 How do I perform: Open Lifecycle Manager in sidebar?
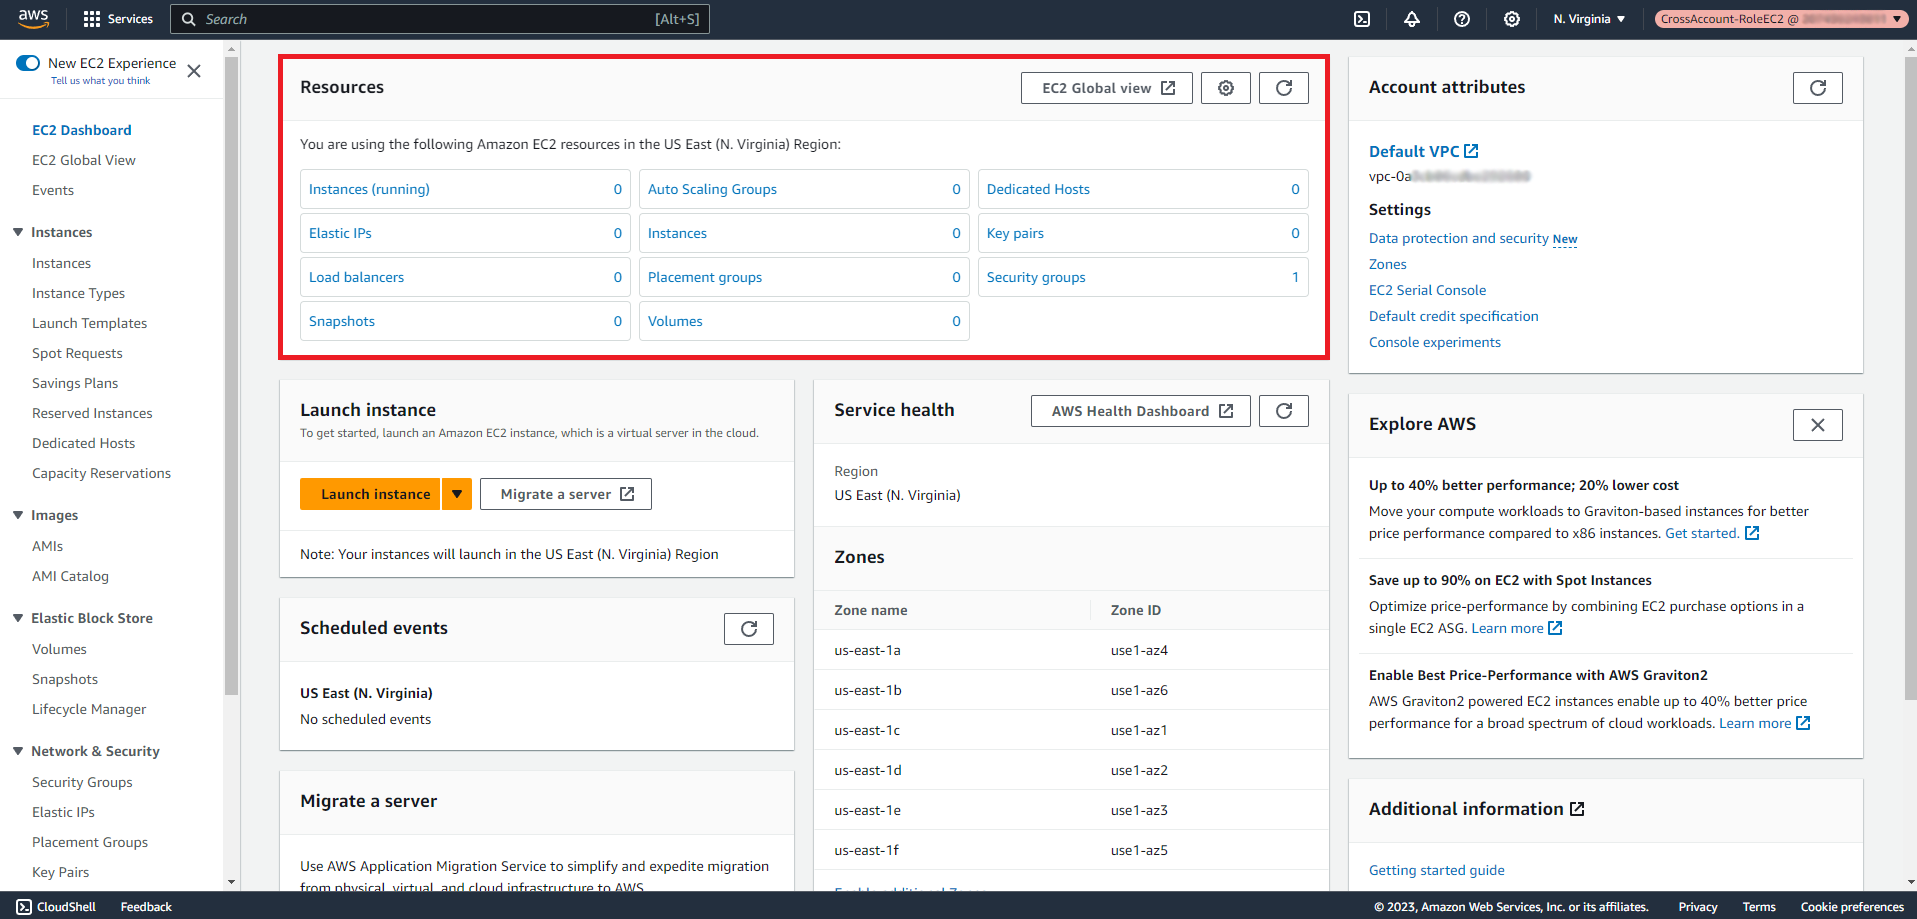click(x=89, y=709)
